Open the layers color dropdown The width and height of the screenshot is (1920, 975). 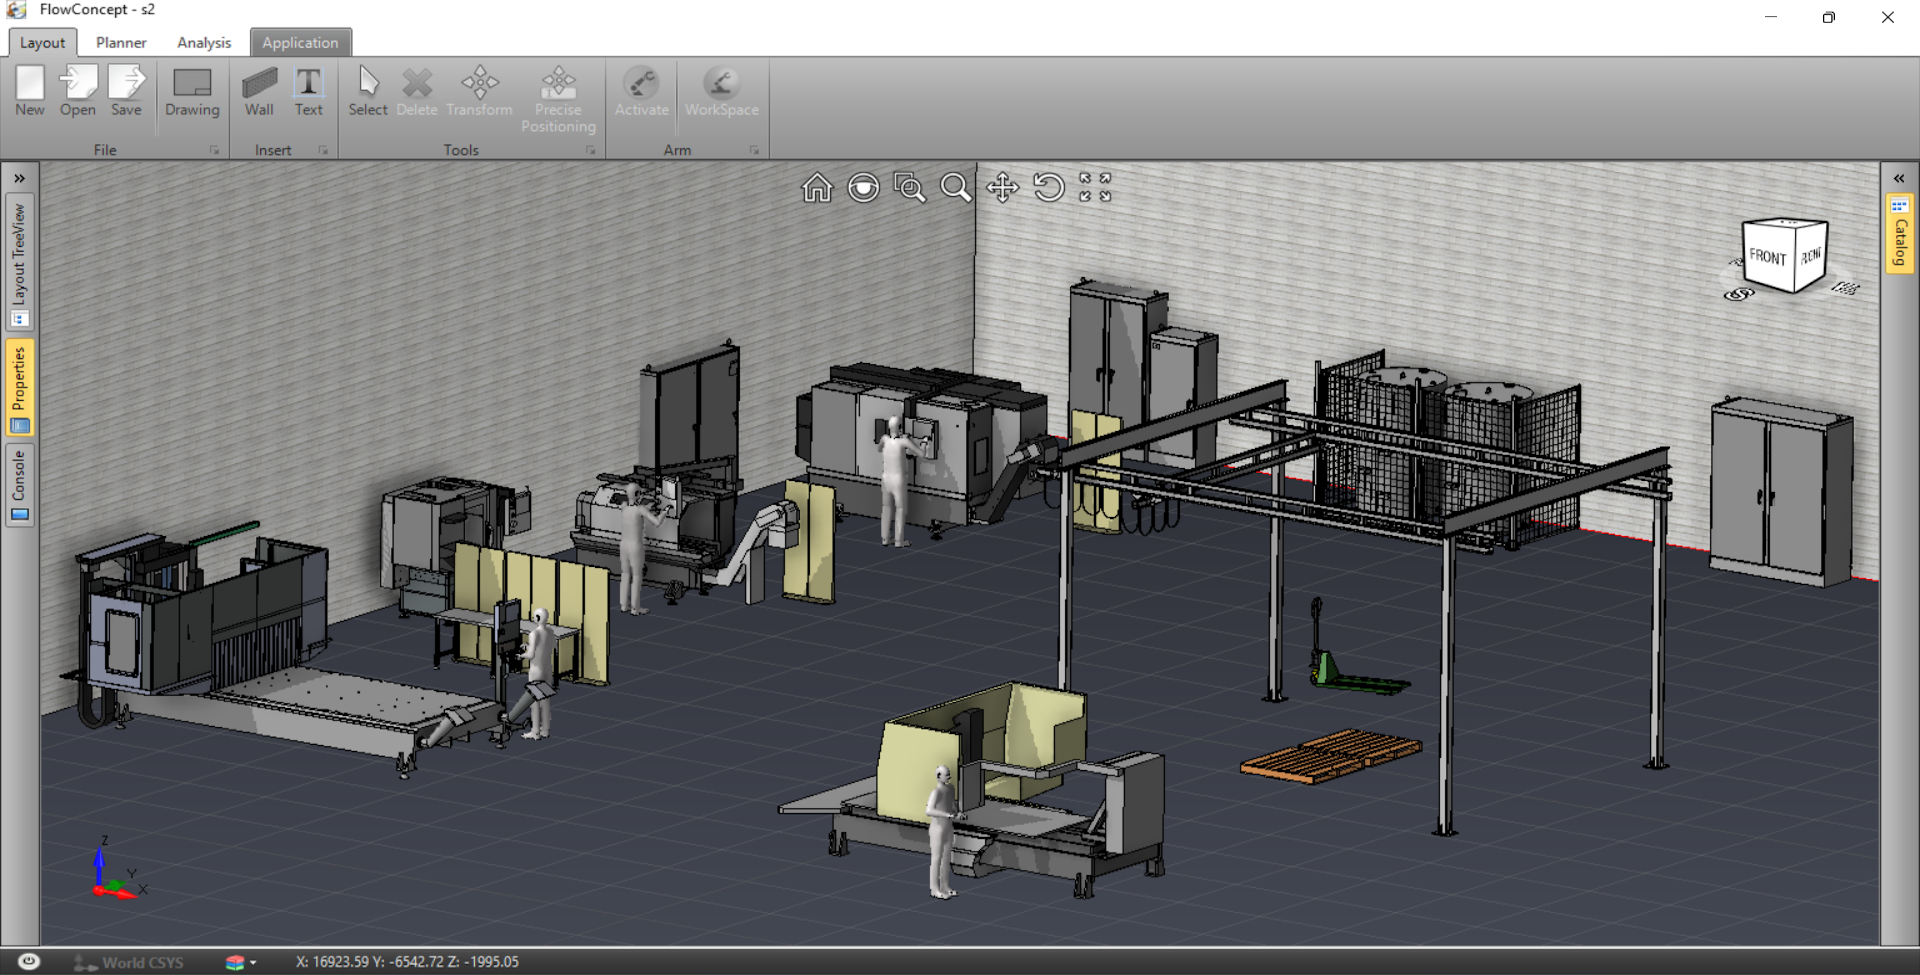pos(241,962)
